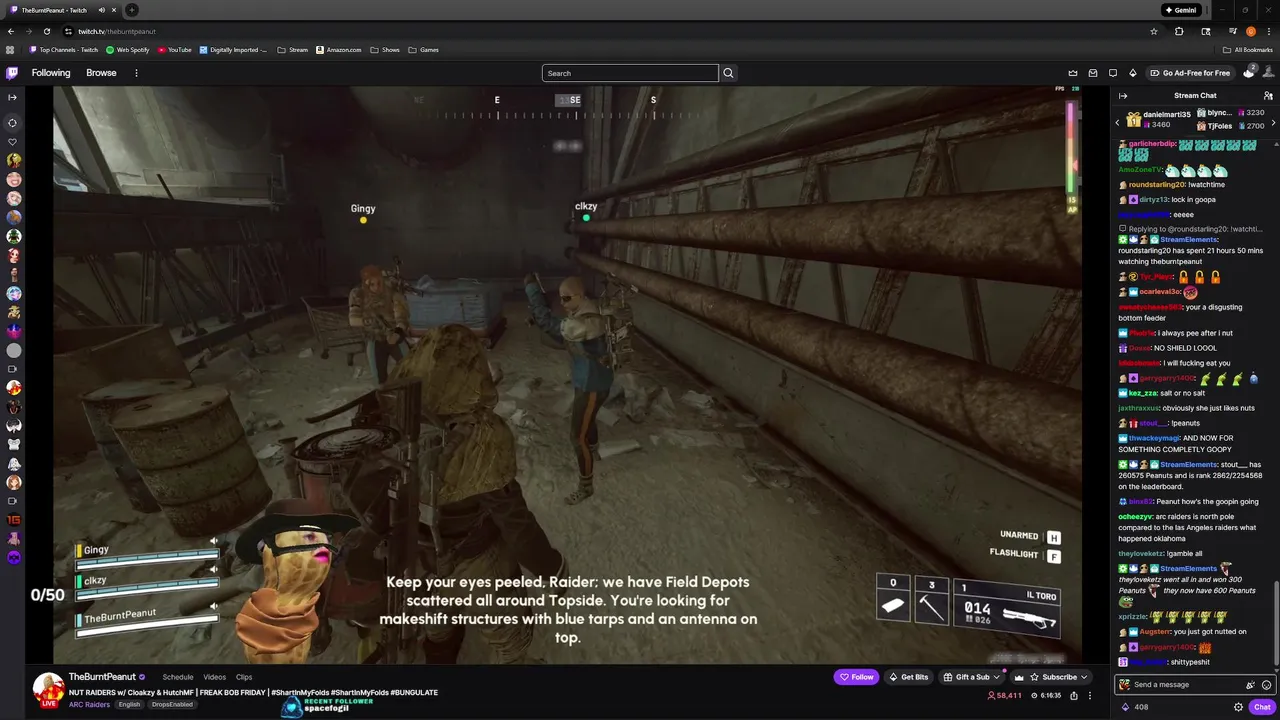Open Twitch home via the logo
The height and width of the screenshot is (720, 1280).
pyautogui.click(x=12, y=73)
